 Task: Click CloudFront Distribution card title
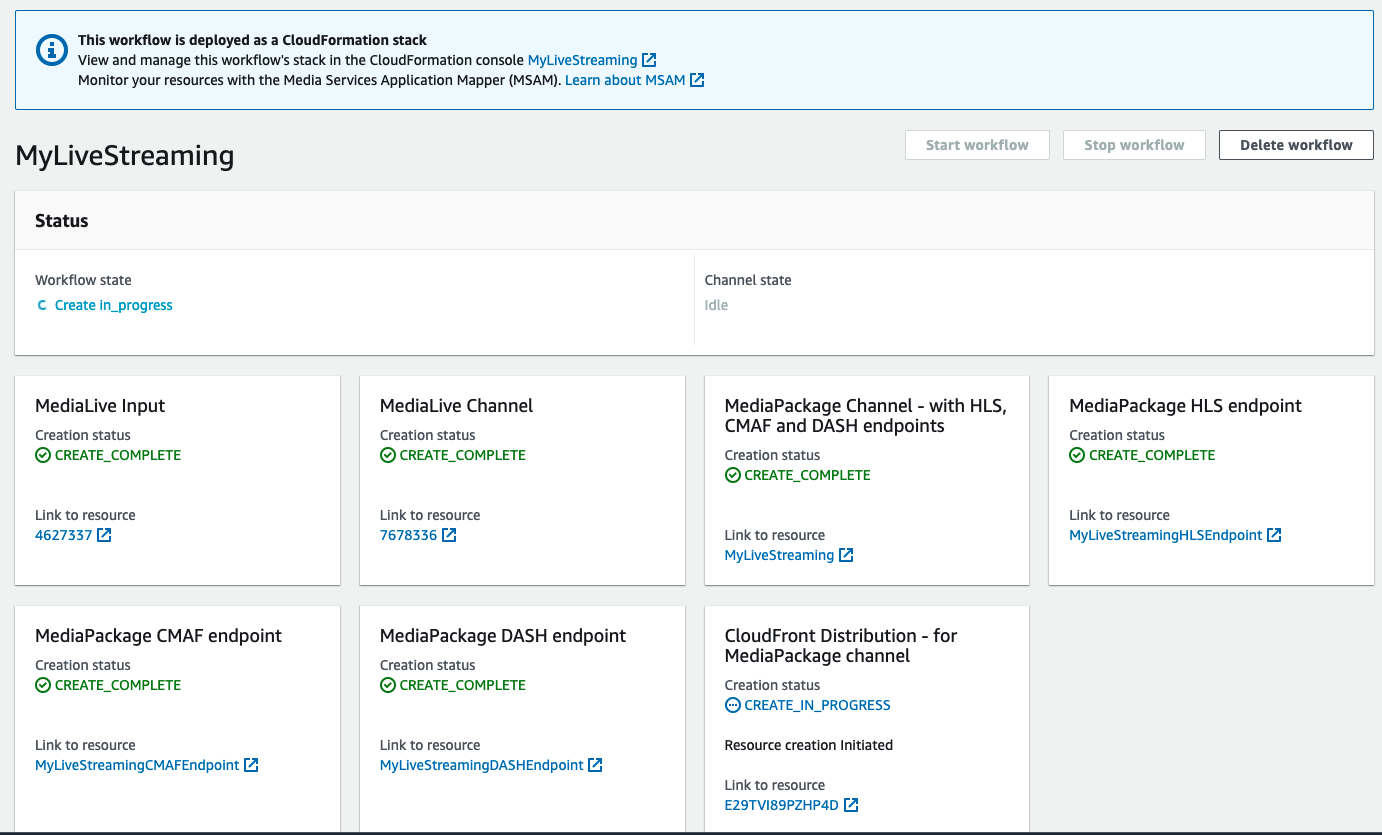(x=840, y=646)
